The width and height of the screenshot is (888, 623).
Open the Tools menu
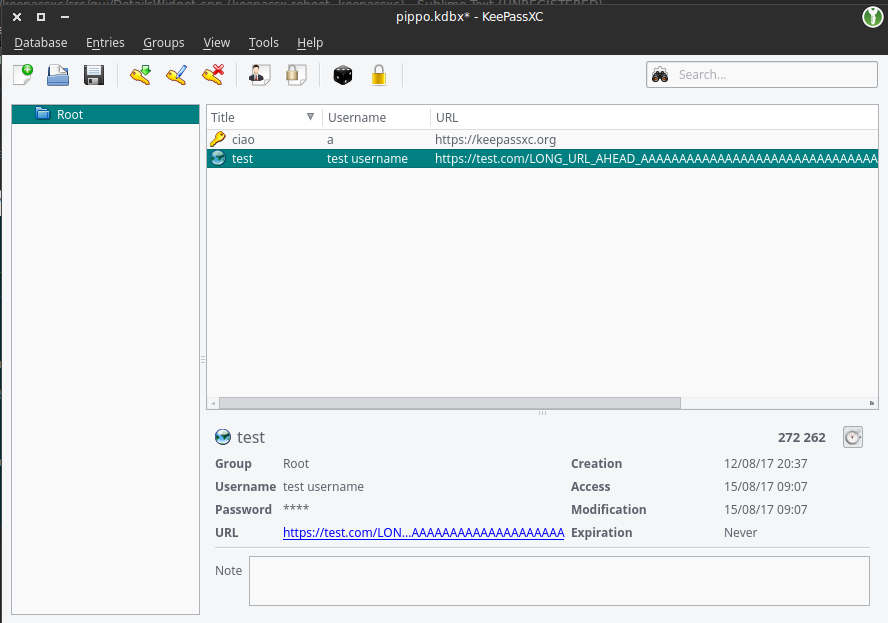coord(264,42)
